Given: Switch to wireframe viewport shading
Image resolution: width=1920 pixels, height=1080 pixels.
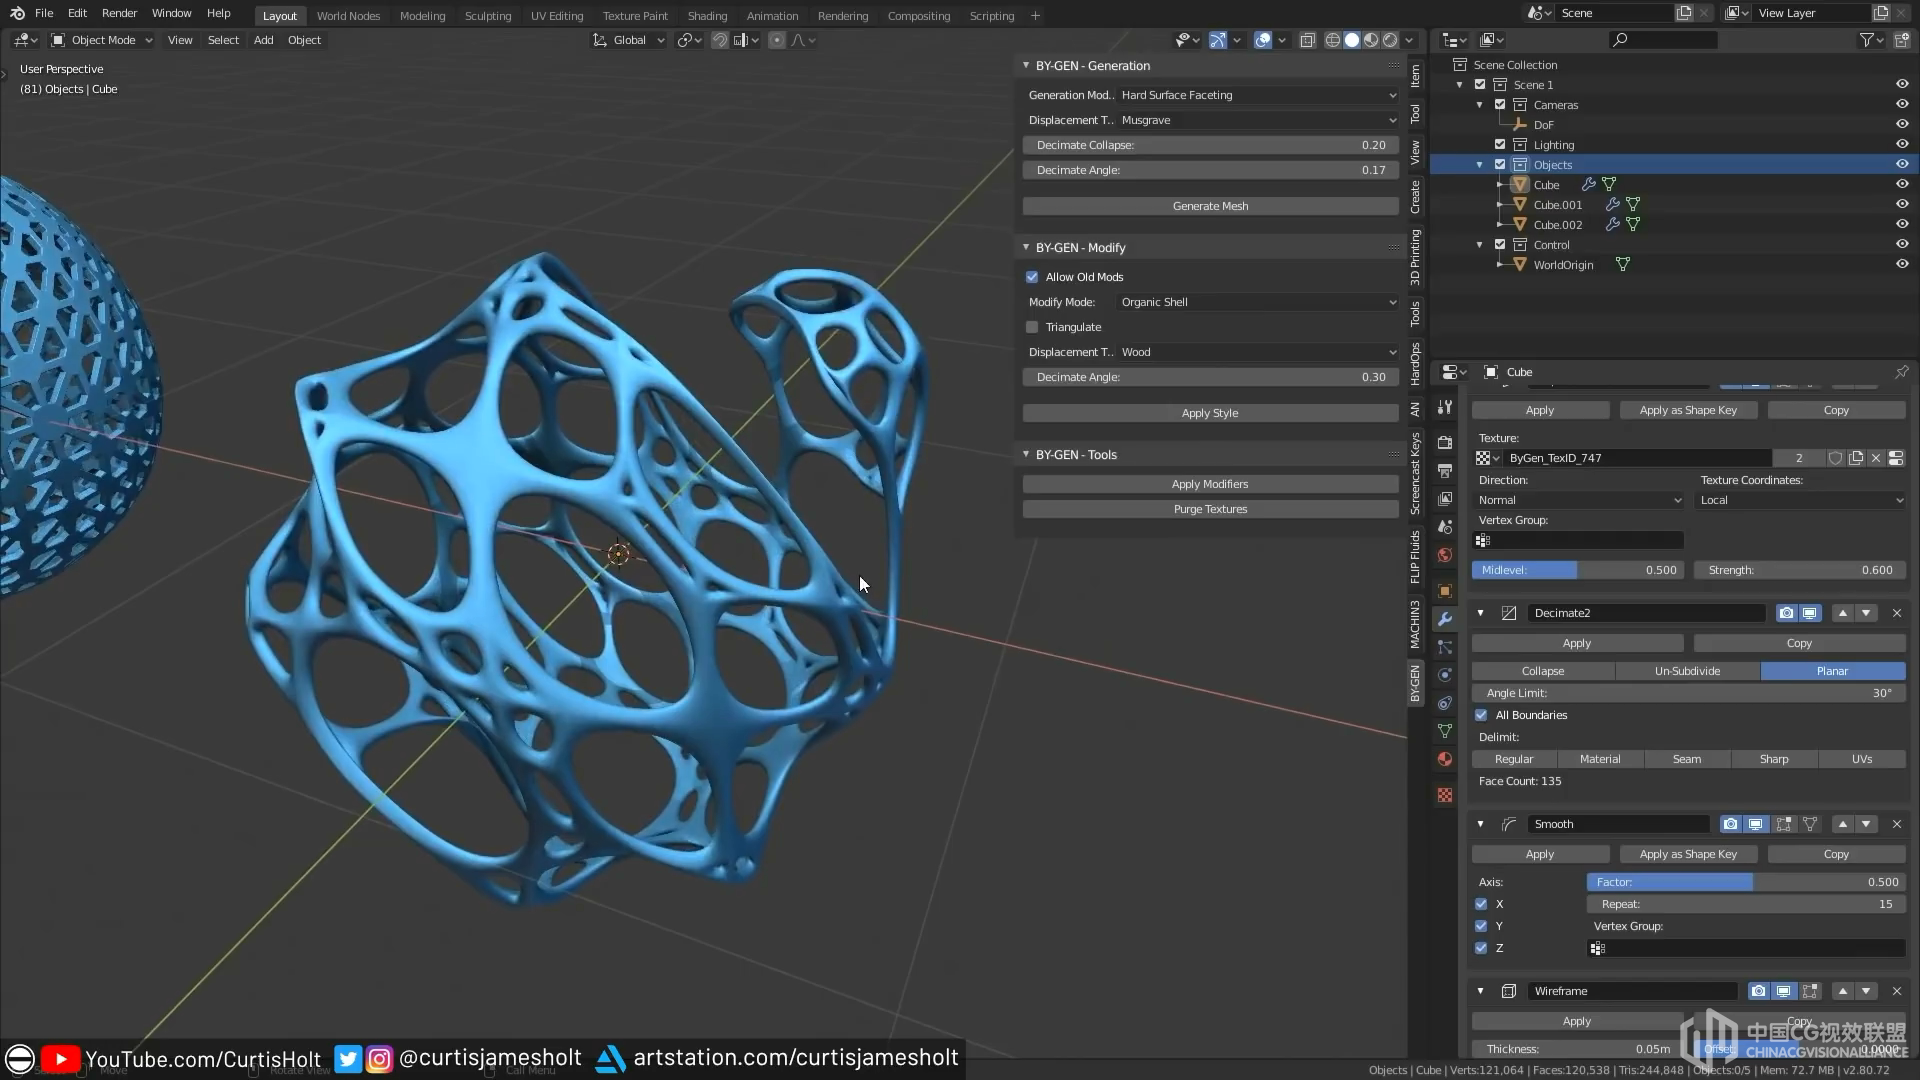Looking at the screenshot, I should coord(1333,40).
